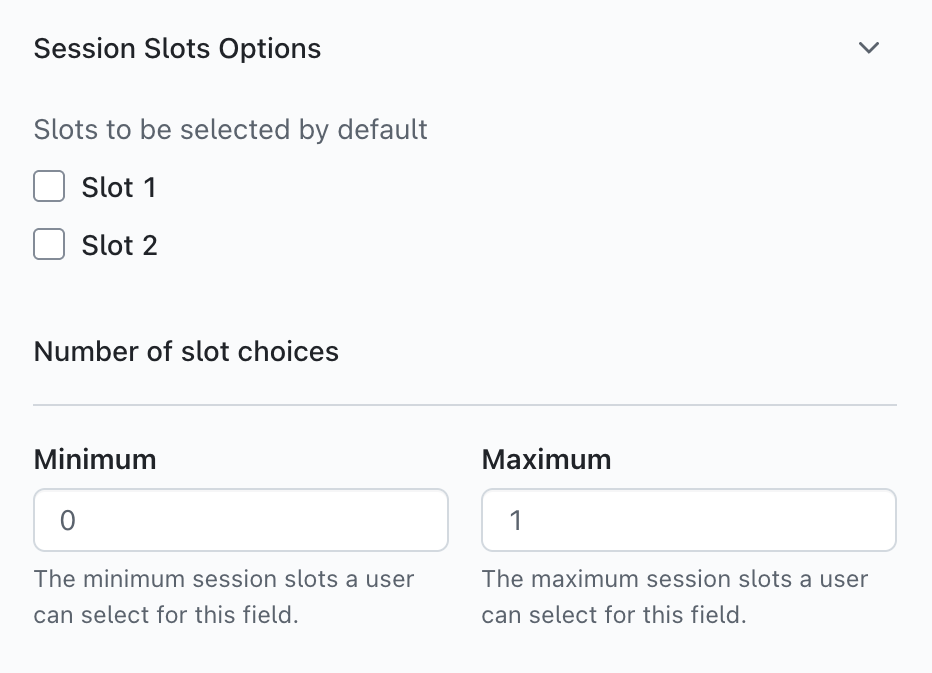This screenshot has height=673, width=932.
Task: Click 'Slots to be selected by default' label
Action: [230, 130]
